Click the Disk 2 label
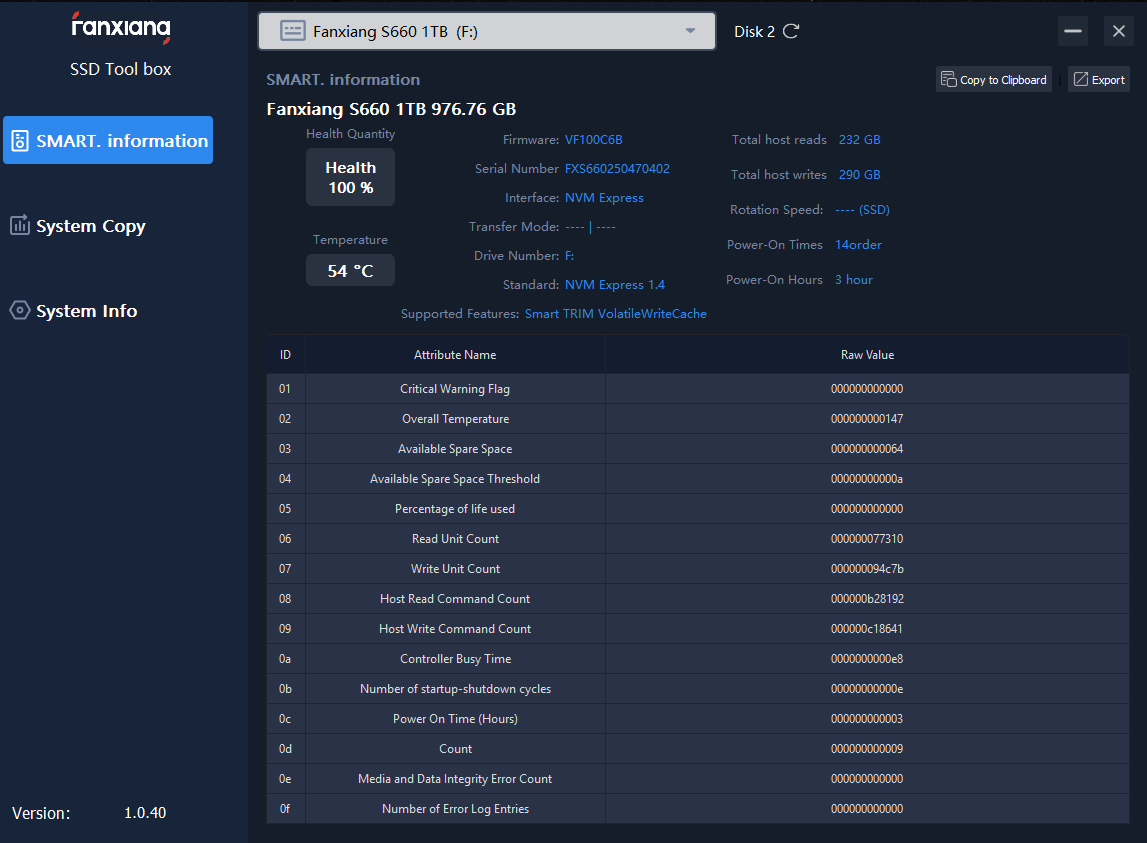Image resolution: width=1147 pixels, height=843 pixels. (x=754, y=31)
